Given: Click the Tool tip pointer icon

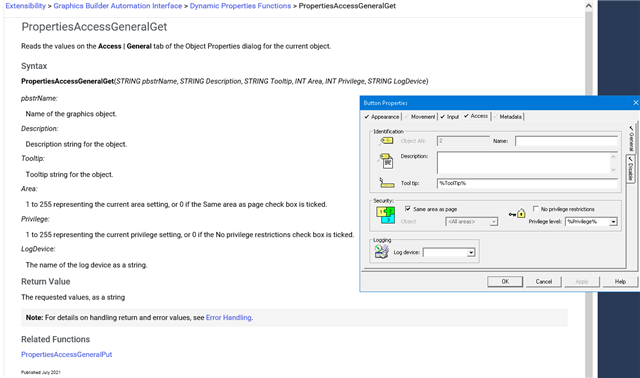Looking at the screenshot, I should point(387,183).
